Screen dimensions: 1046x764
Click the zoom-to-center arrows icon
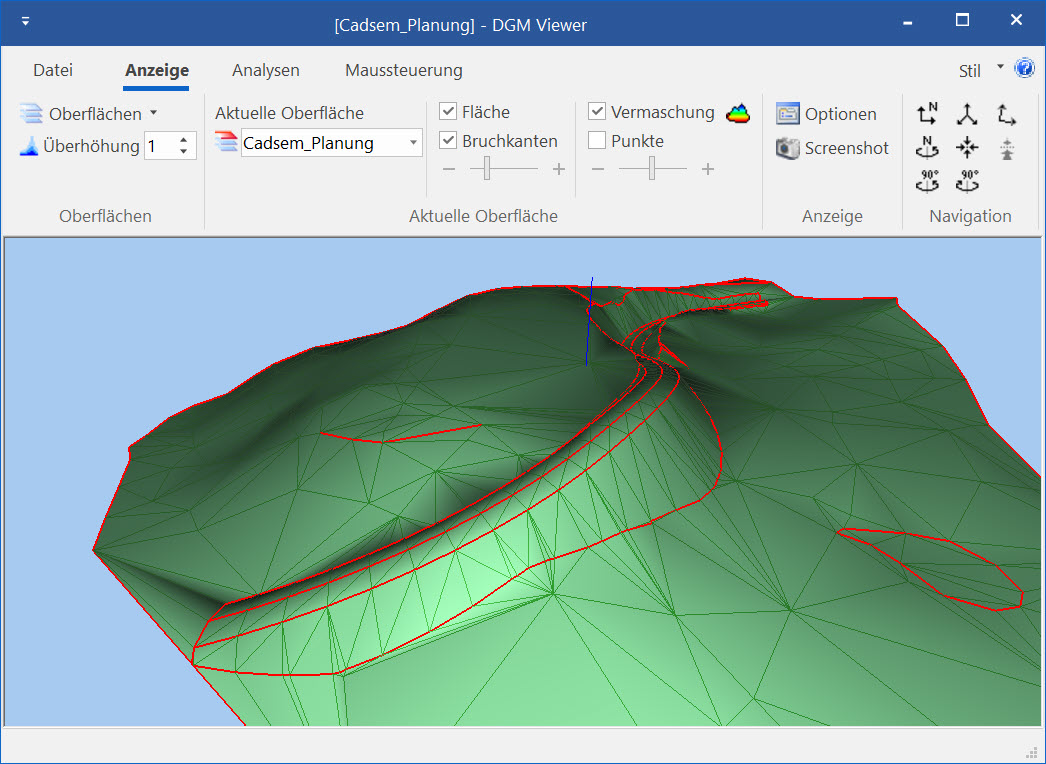[967, 148]
